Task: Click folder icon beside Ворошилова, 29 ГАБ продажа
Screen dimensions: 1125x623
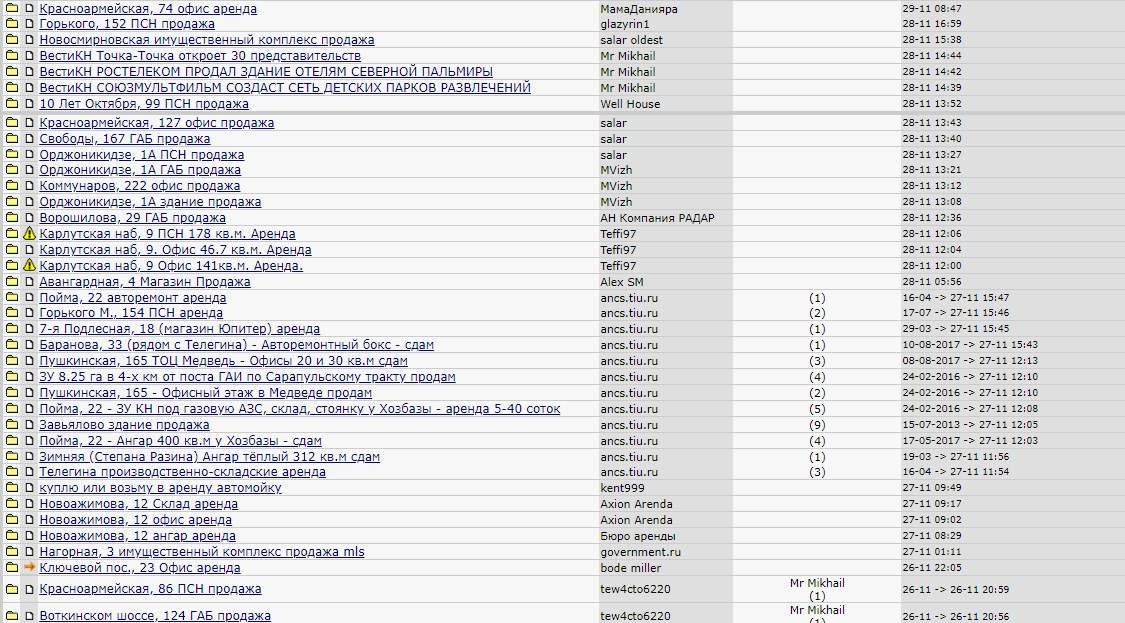Action: click(x=11, y=217)
